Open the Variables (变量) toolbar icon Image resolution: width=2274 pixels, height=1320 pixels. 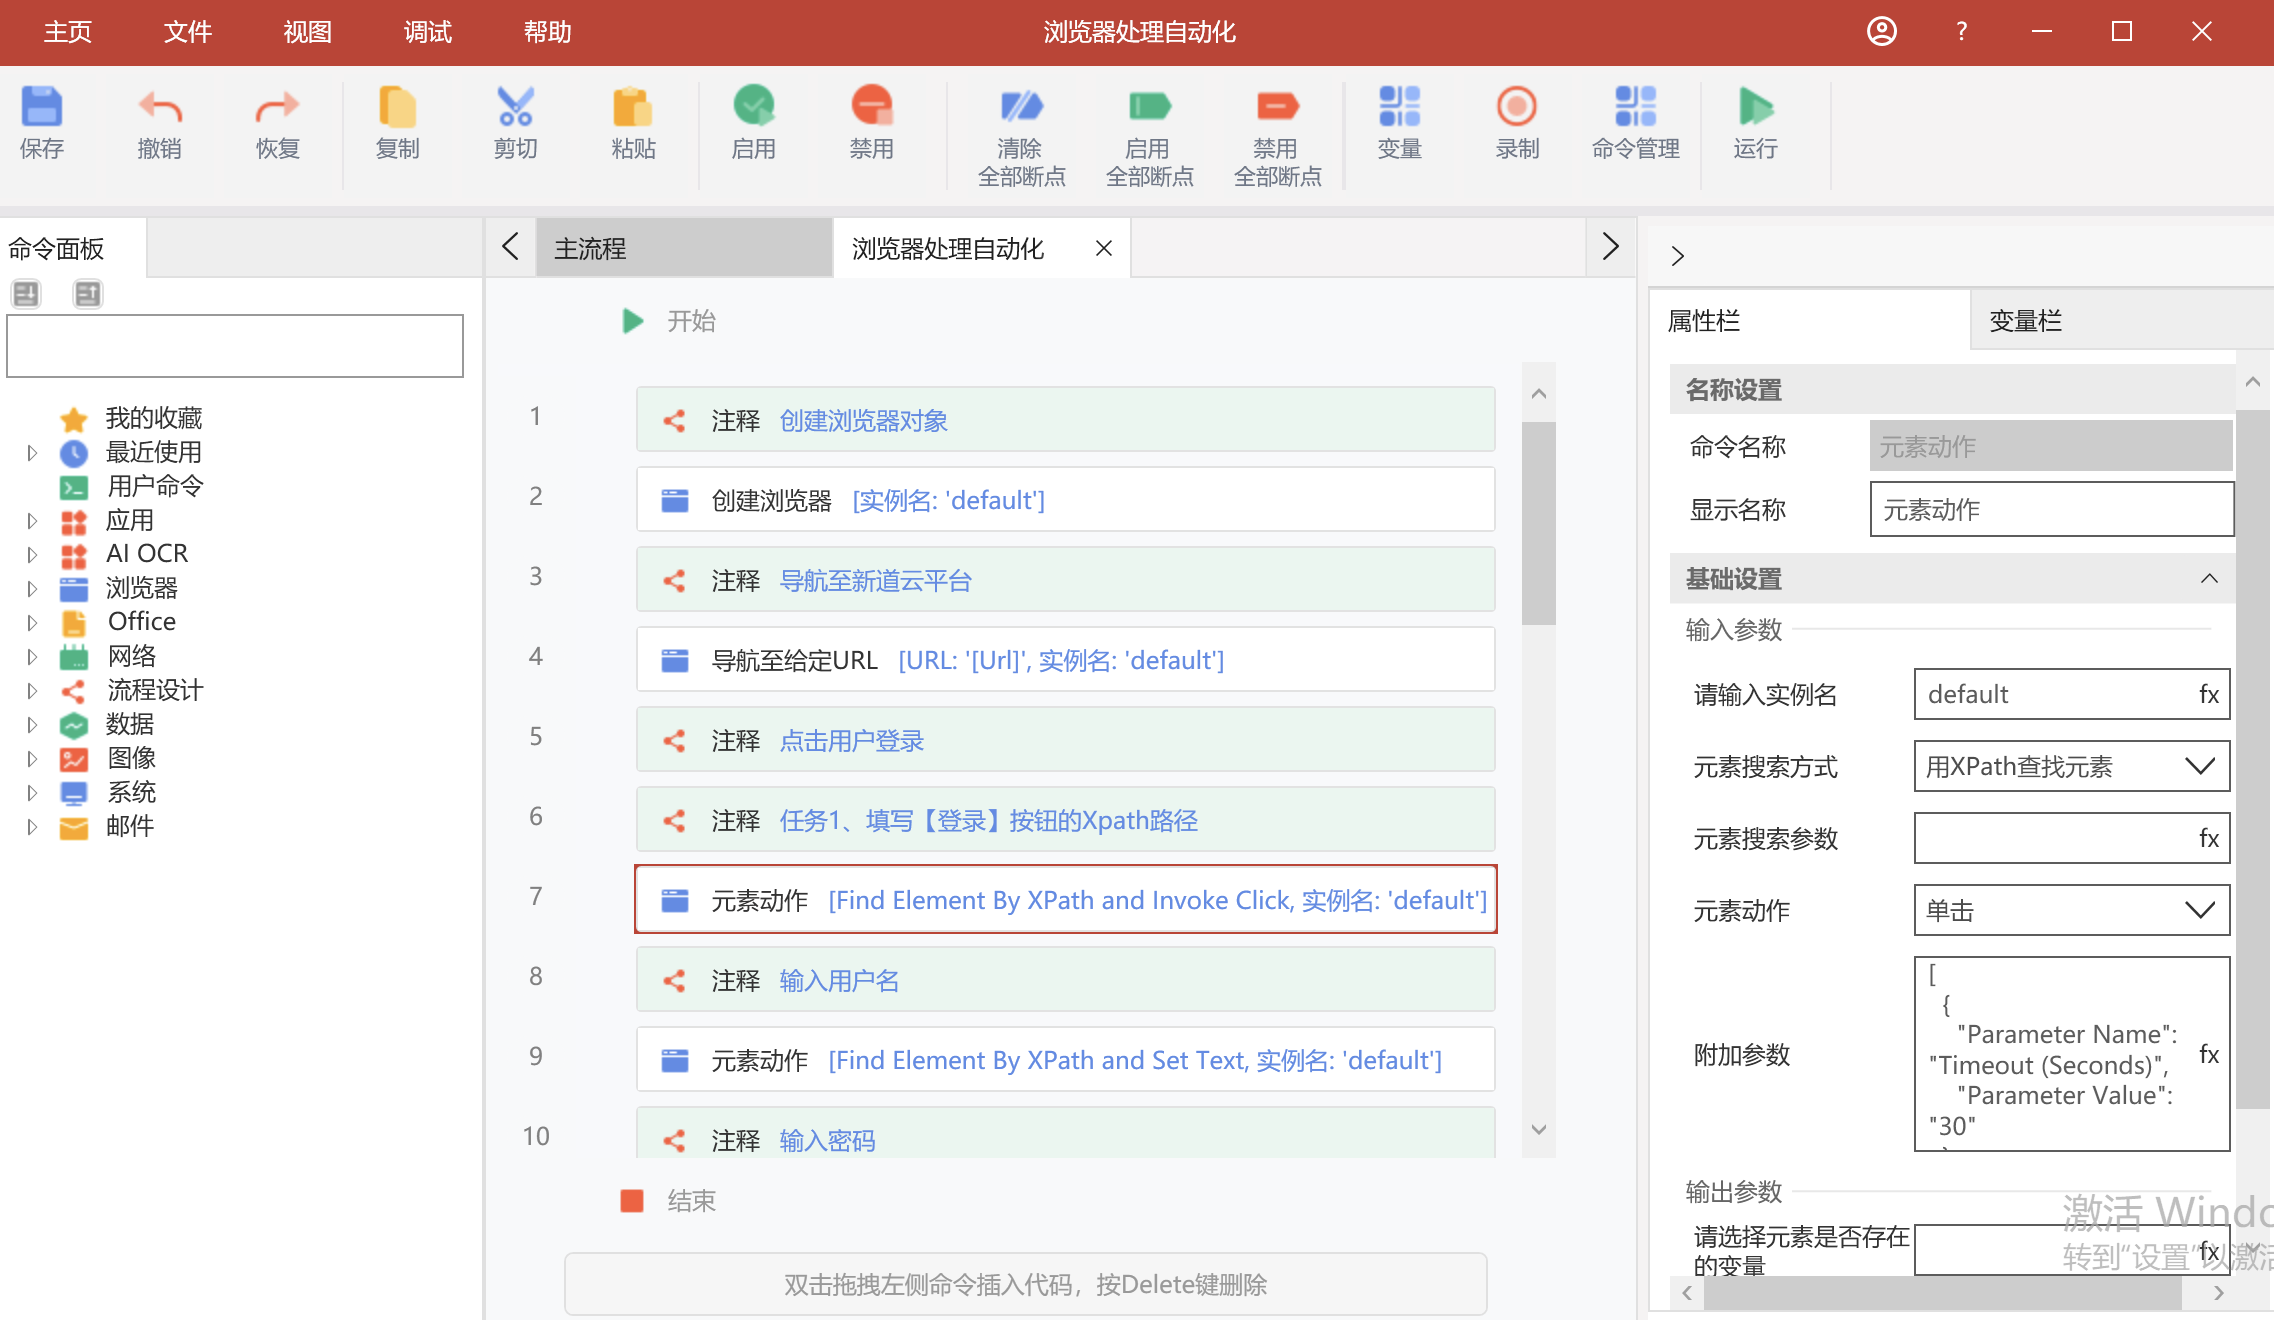pos(1399,108)
